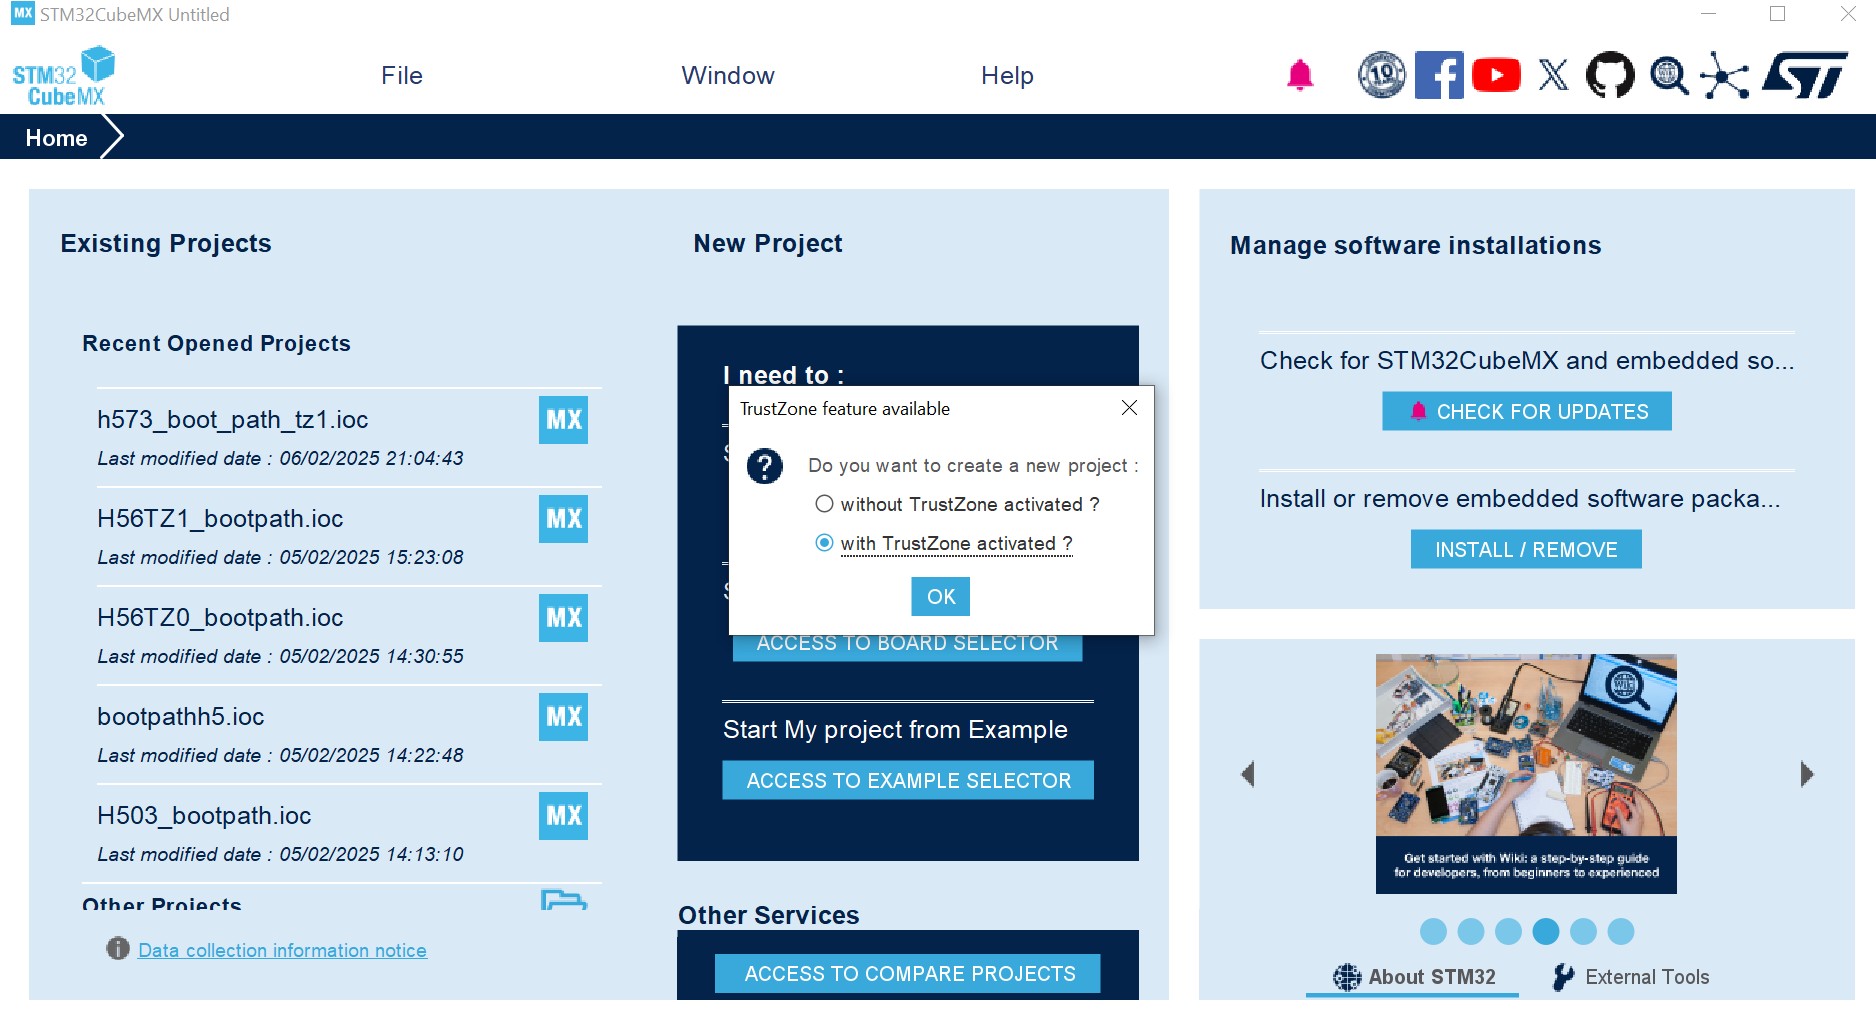
Task: Click the ST logo icon
Action: point(1805,75)
